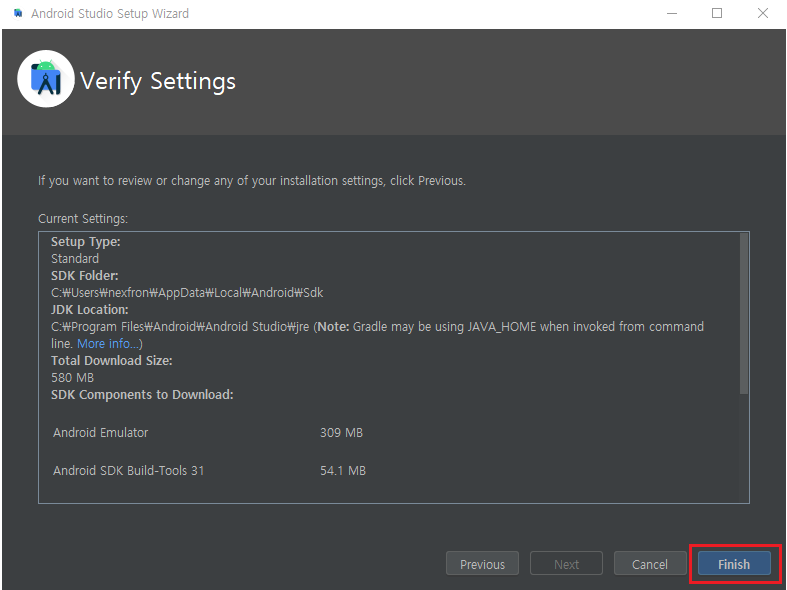
Task: Minimize the Setup Wizard window
Action: coord(672,13)
